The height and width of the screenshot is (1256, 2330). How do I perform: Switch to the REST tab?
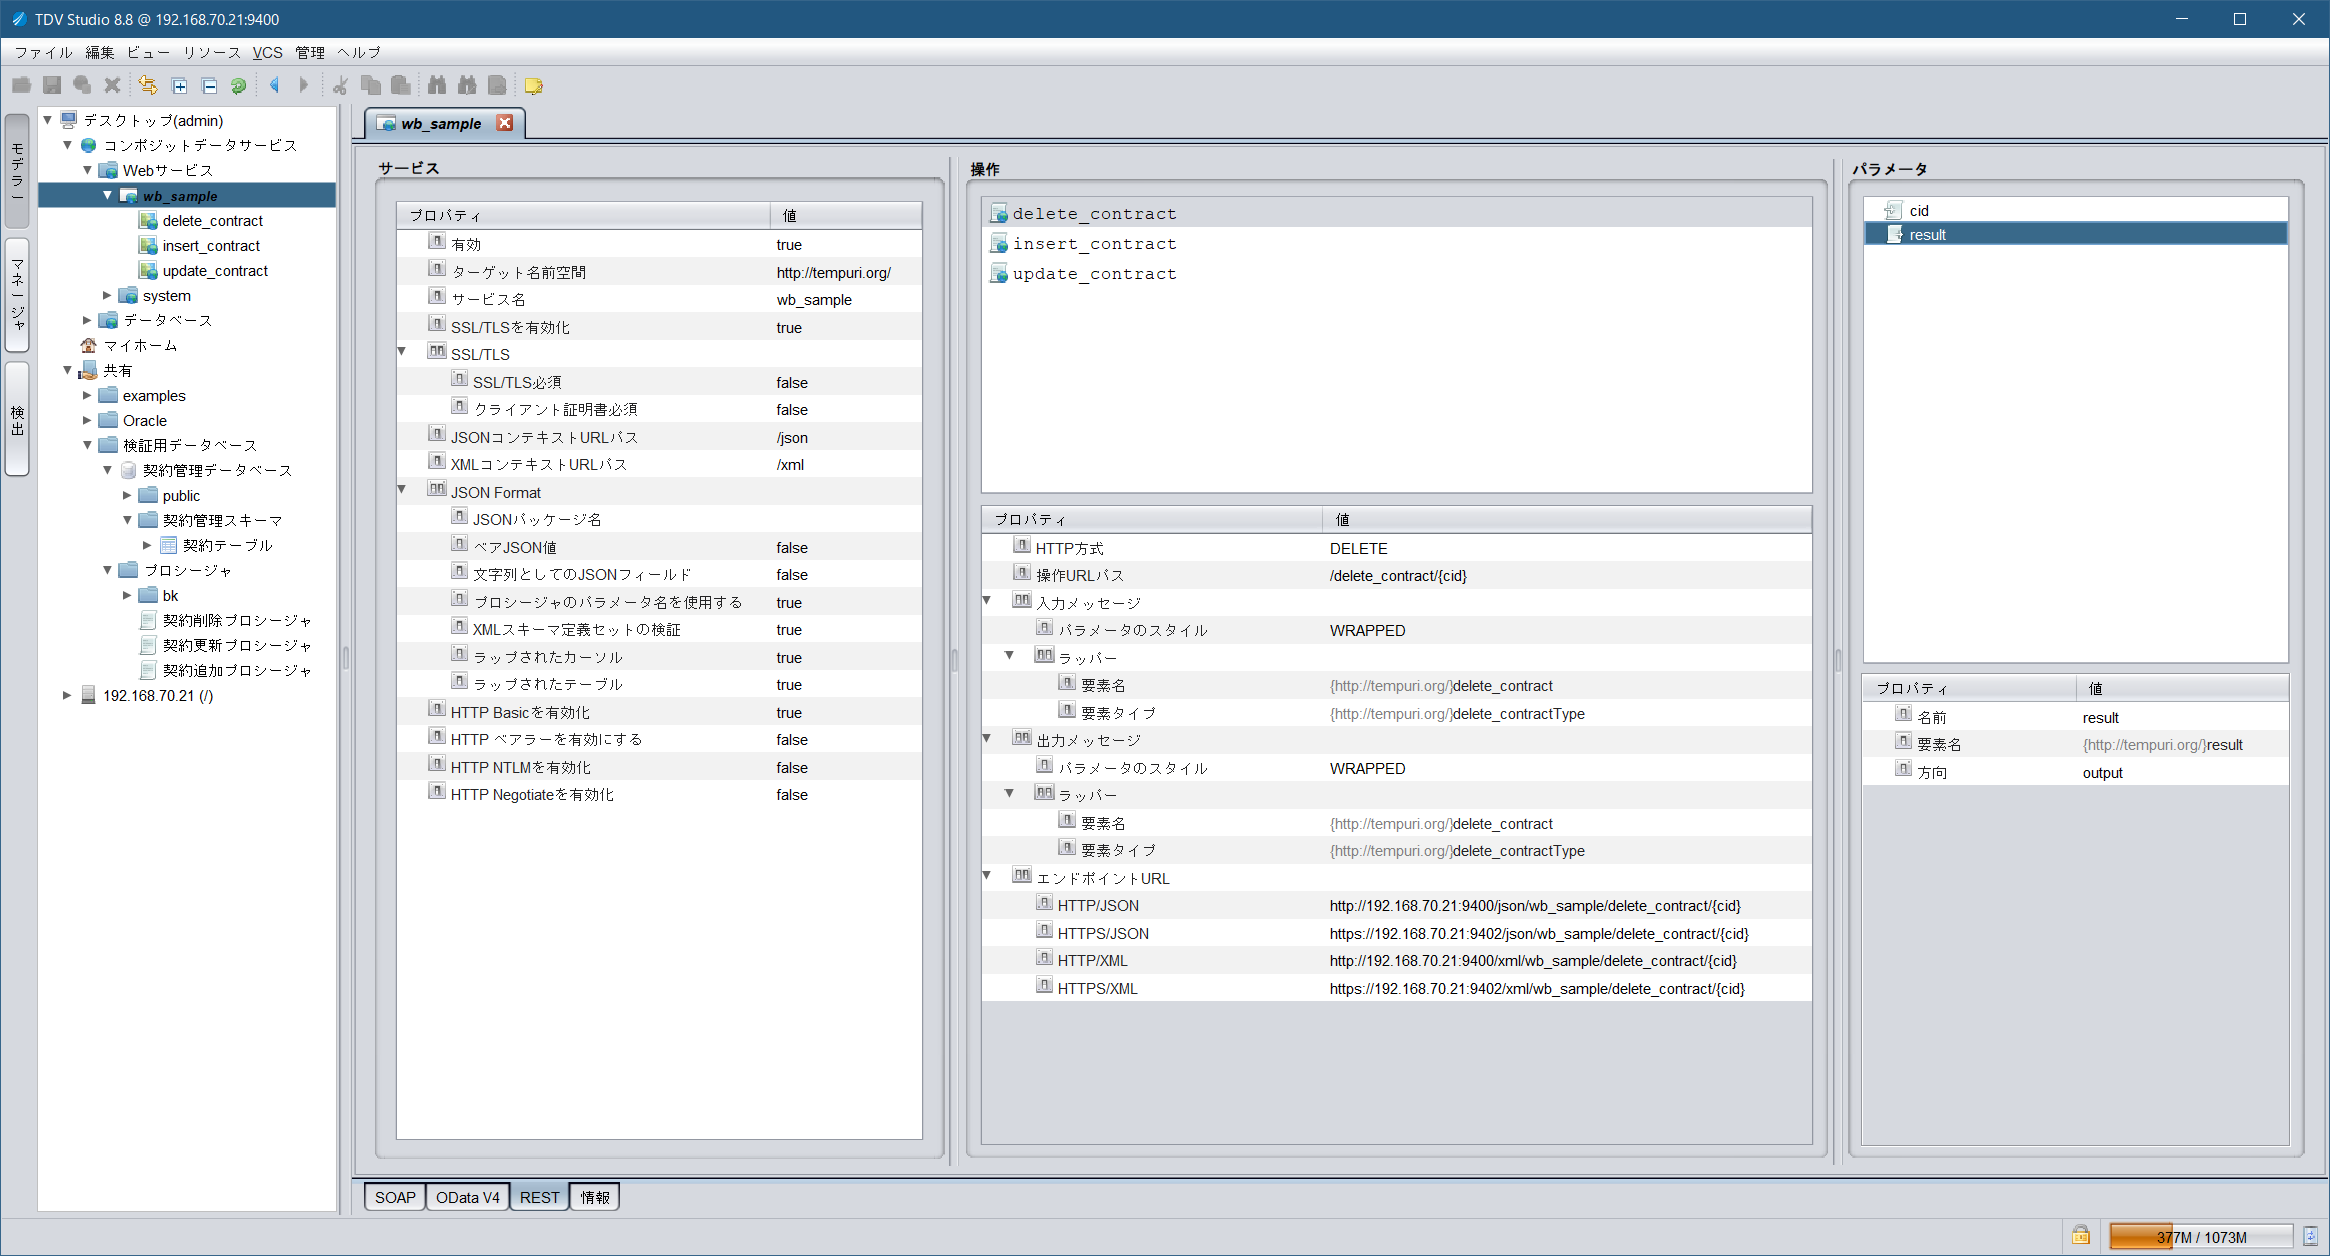pyautogui.click(x=540, y=1197)
